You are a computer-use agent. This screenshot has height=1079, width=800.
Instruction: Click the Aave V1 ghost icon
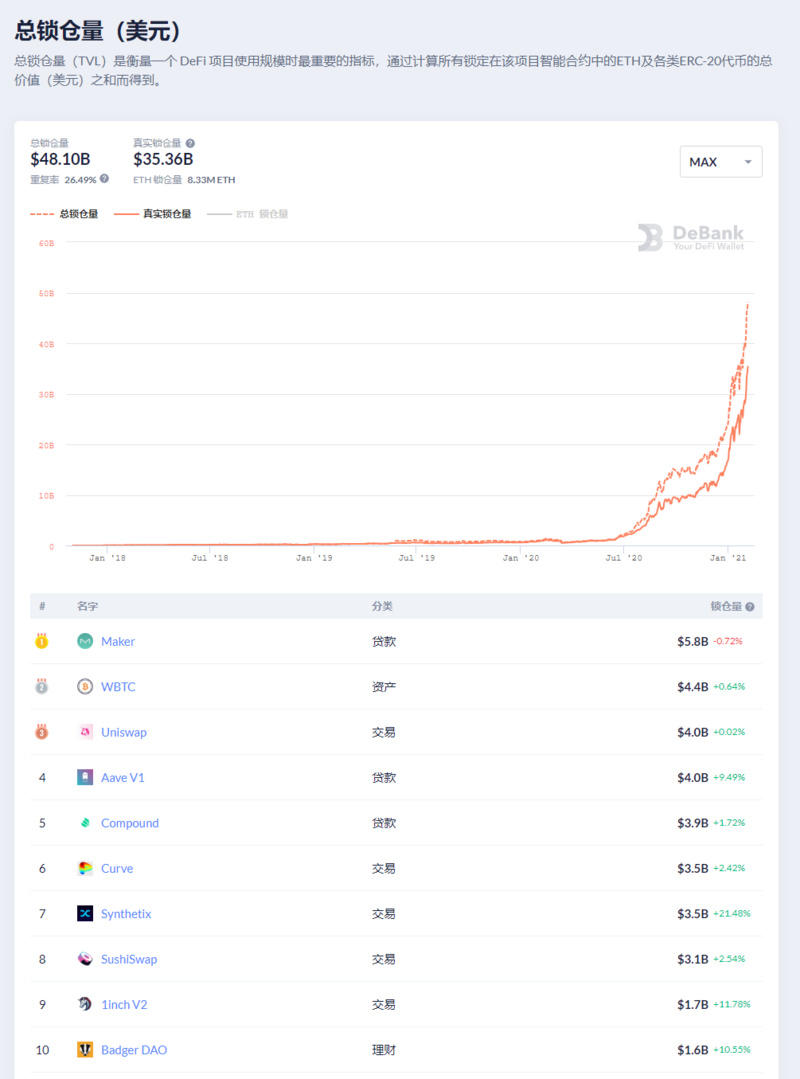[x=85, y=777]
